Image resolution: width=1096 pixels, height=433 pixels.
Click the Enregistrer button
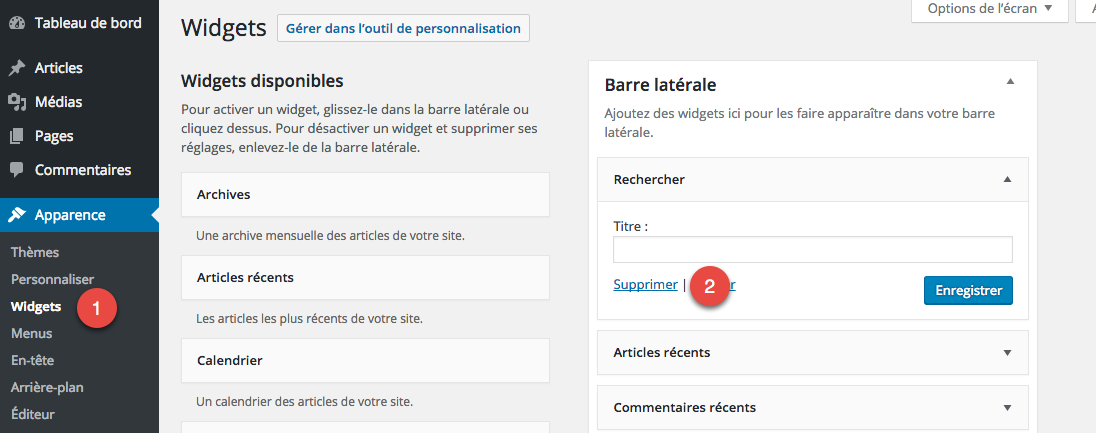pos(968,290)
